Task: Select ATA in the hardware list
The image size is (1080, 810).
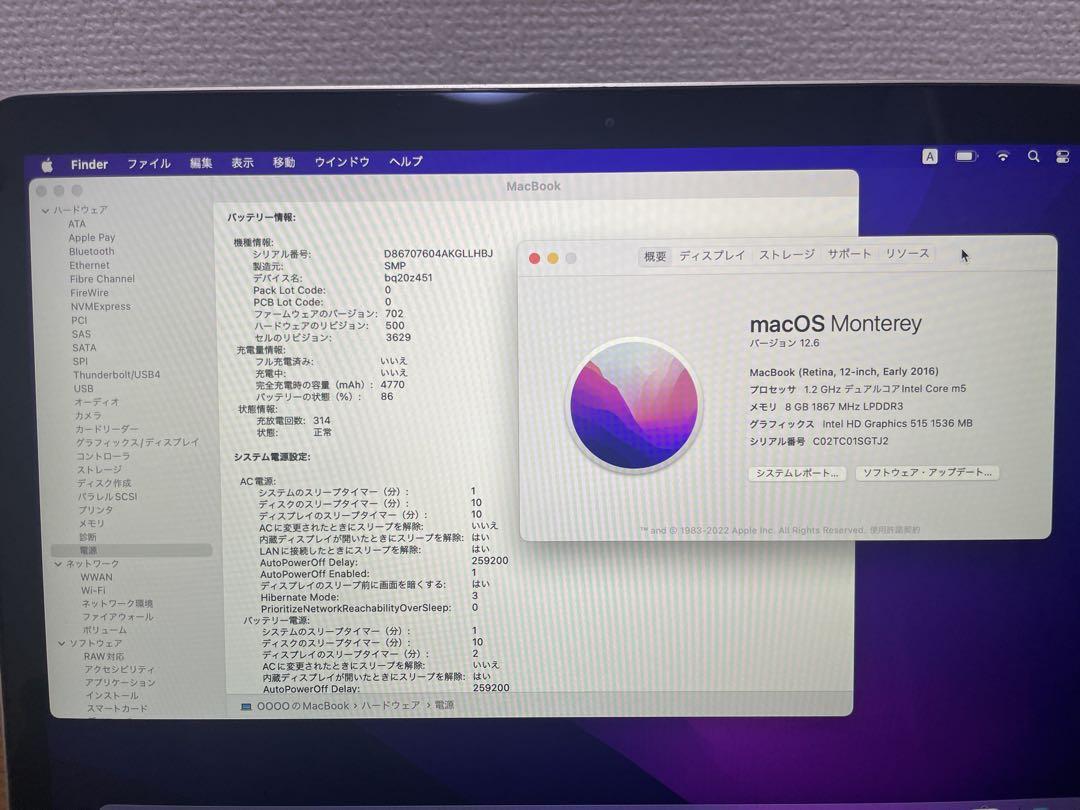Action: tap(77, 224)
